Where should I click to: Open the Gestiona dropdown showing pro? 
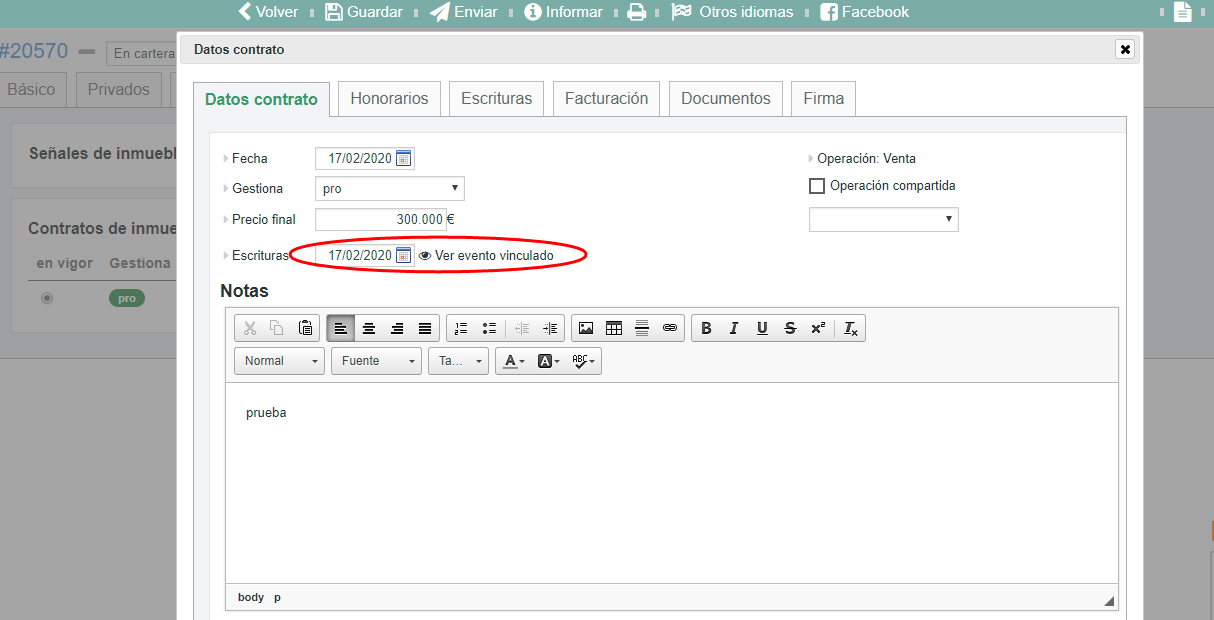390,188
